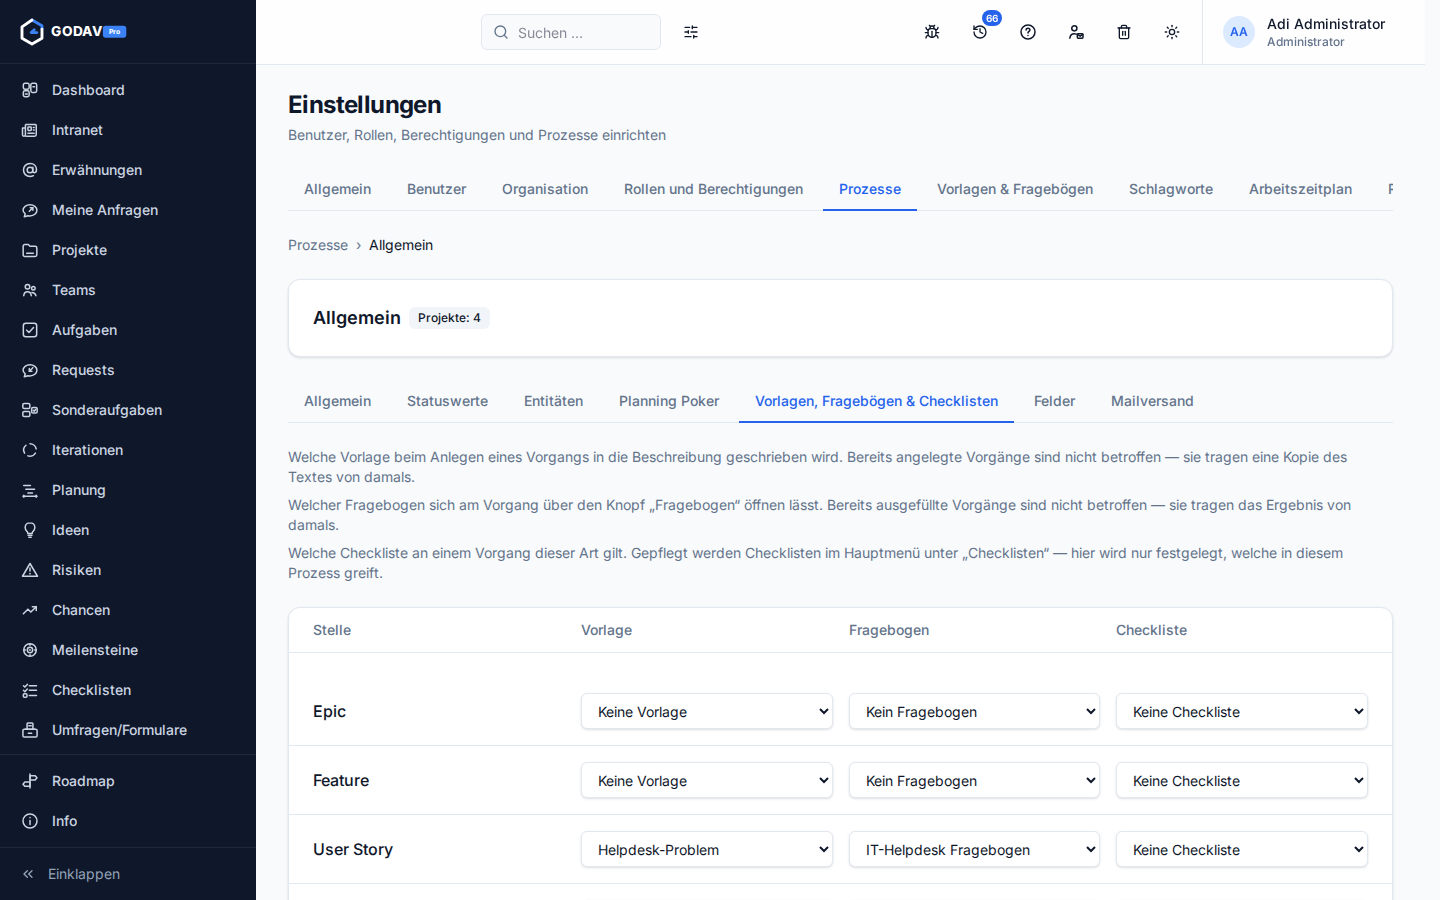This screenshot has height=900, width=1440.
Task: Open search filter sliders icon
Action: pyautogui.click(x=691, y=32)
